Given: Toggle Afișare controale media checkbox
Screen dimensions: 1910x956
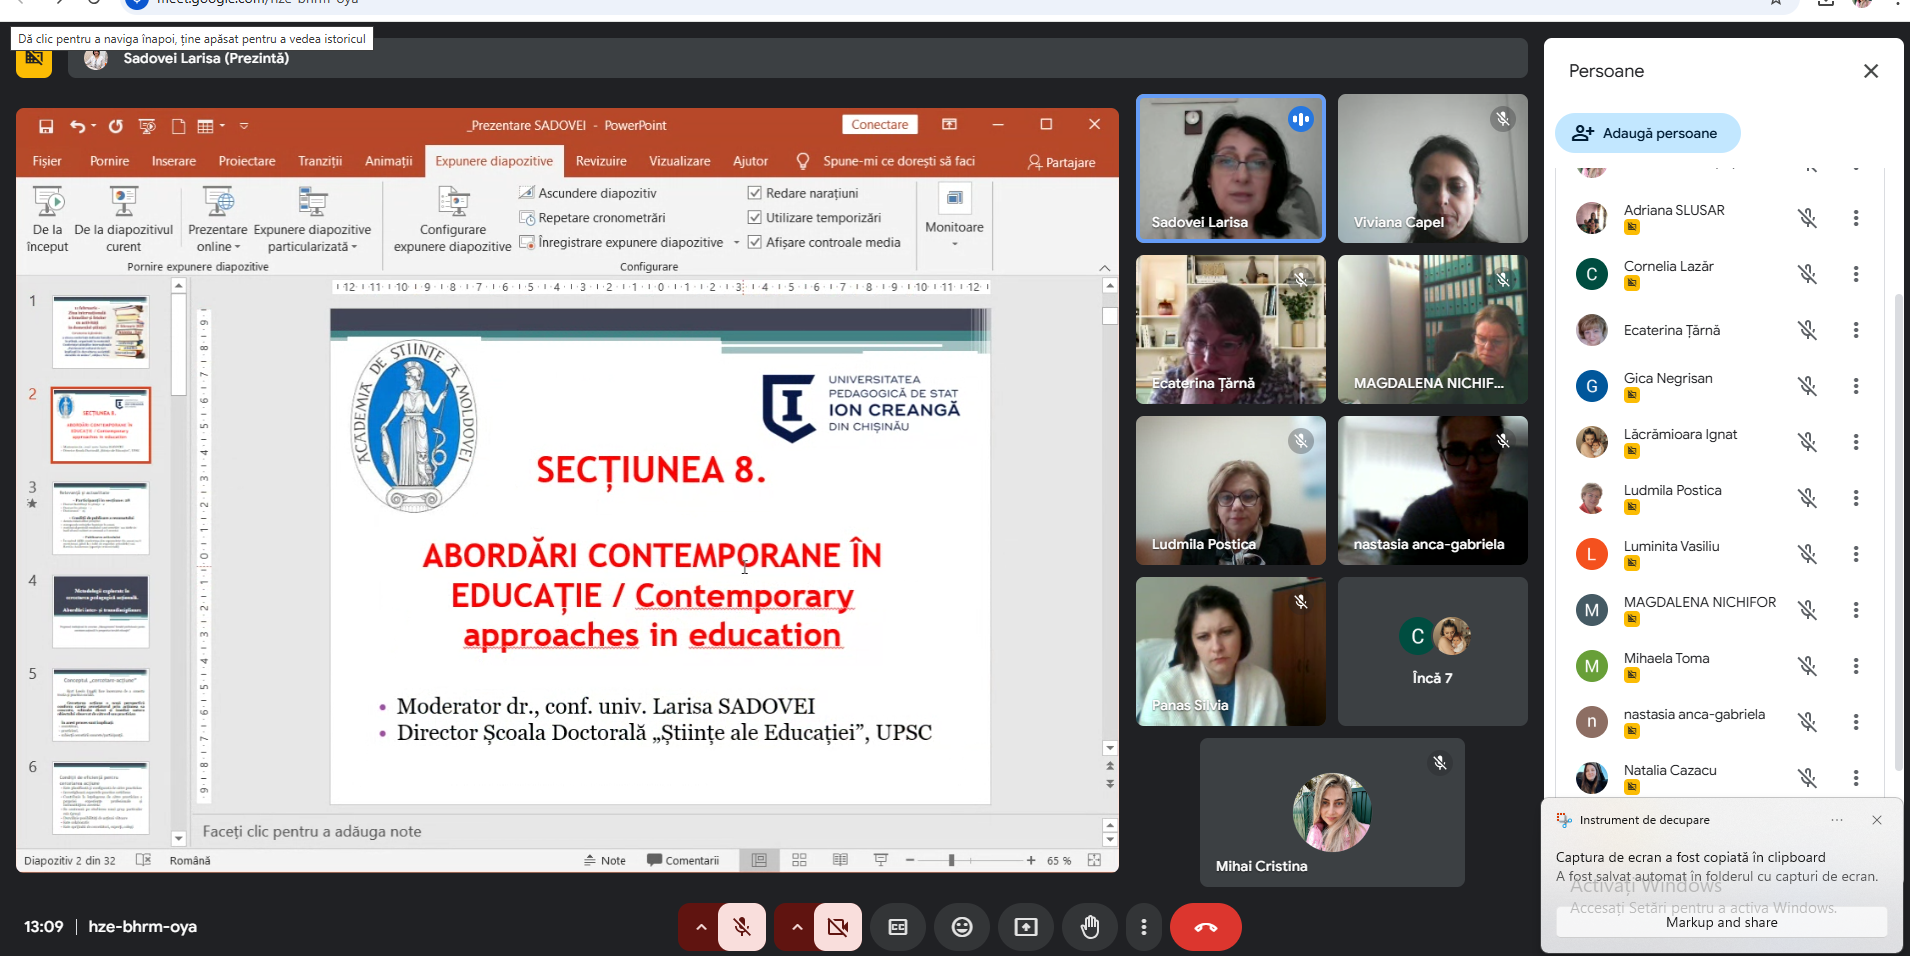Looking at the screenshot, I should [755, 242].
